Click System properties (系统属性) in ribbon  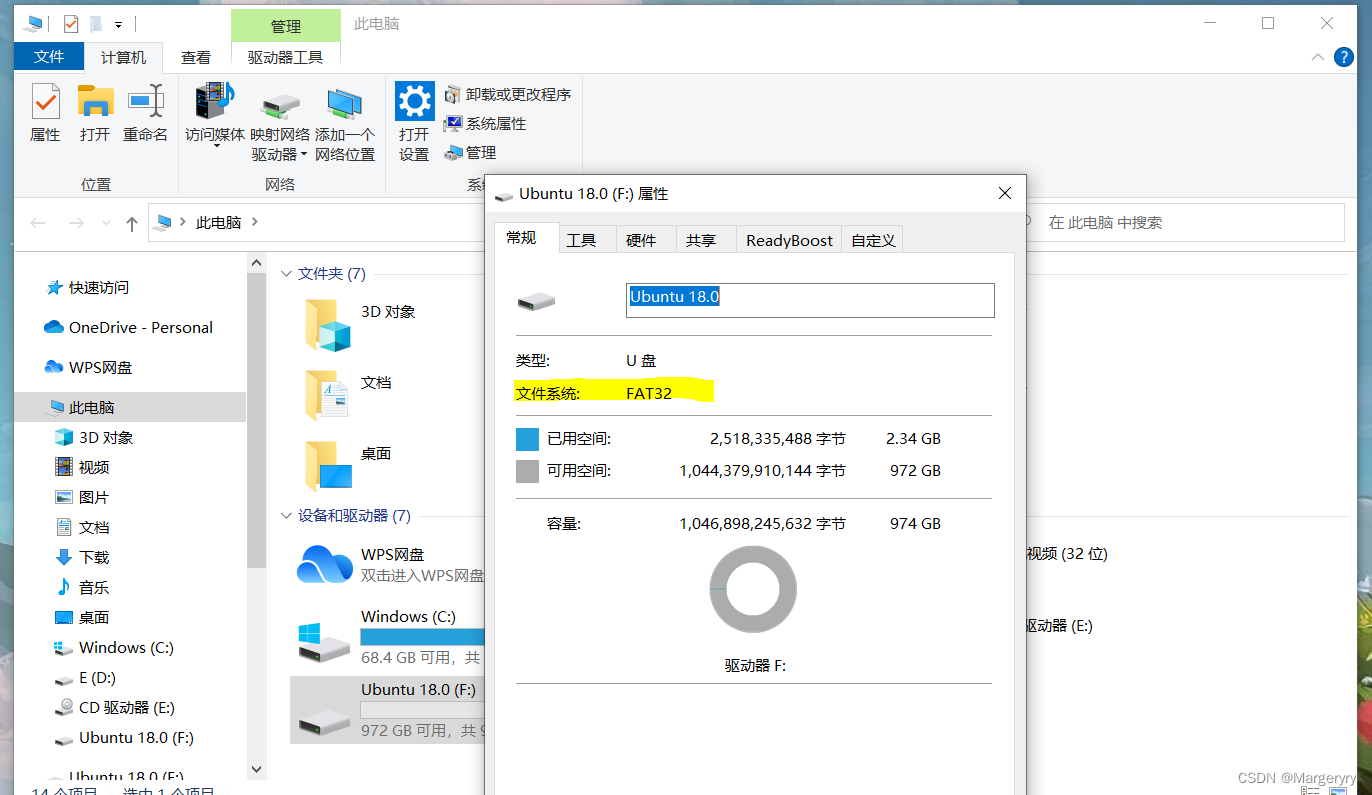tap(485, 123)
